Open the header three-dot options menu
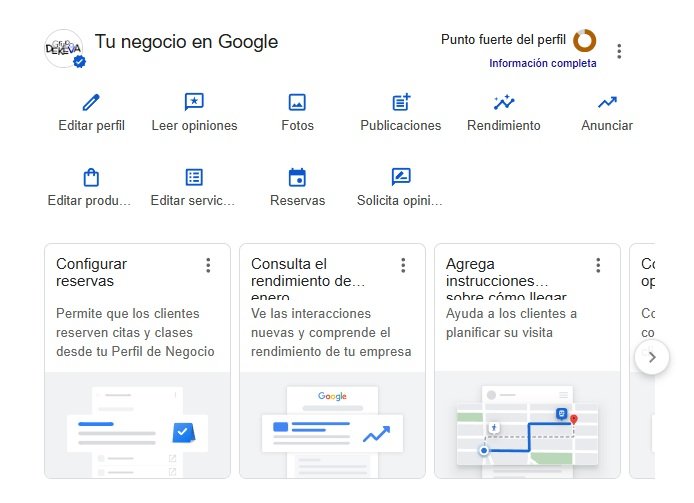 (x=619, y=51)
